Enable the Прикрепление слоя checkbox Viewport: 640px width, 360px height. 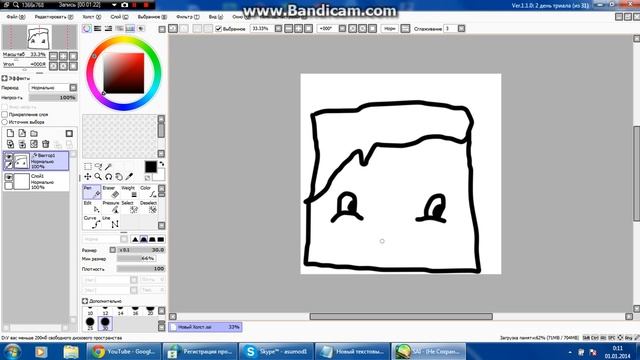(5, 115)
